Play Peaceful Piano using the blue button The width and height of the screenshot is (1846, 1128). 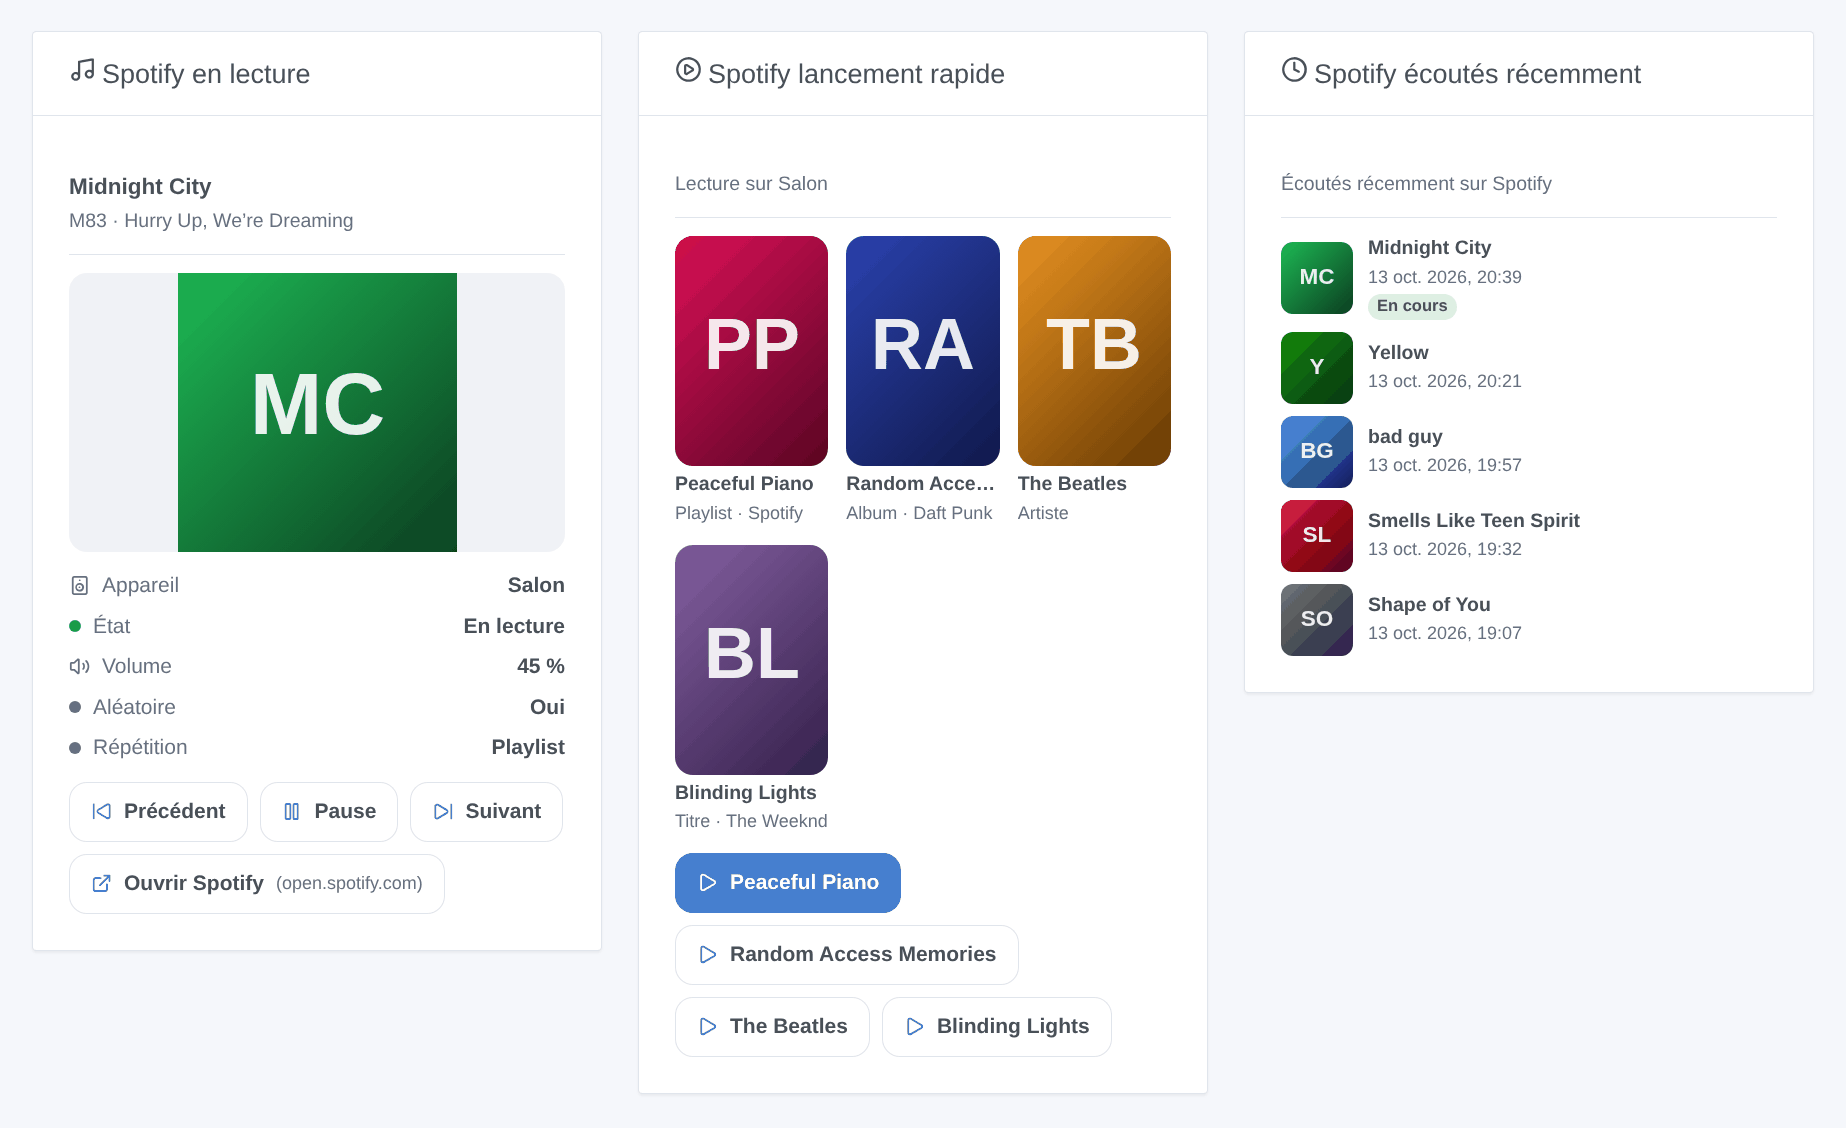pos(788,883)
